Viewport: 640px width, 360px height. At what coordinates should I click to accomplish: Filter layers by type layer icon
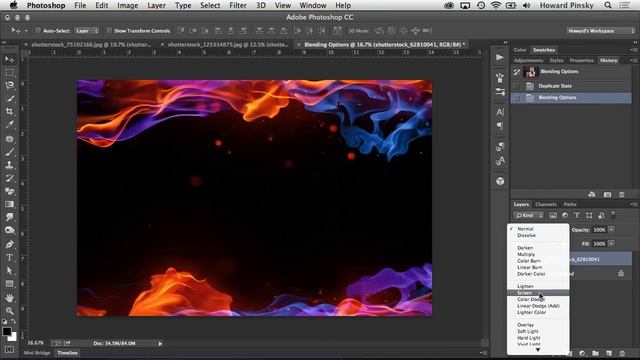click(x=577, y=216)
